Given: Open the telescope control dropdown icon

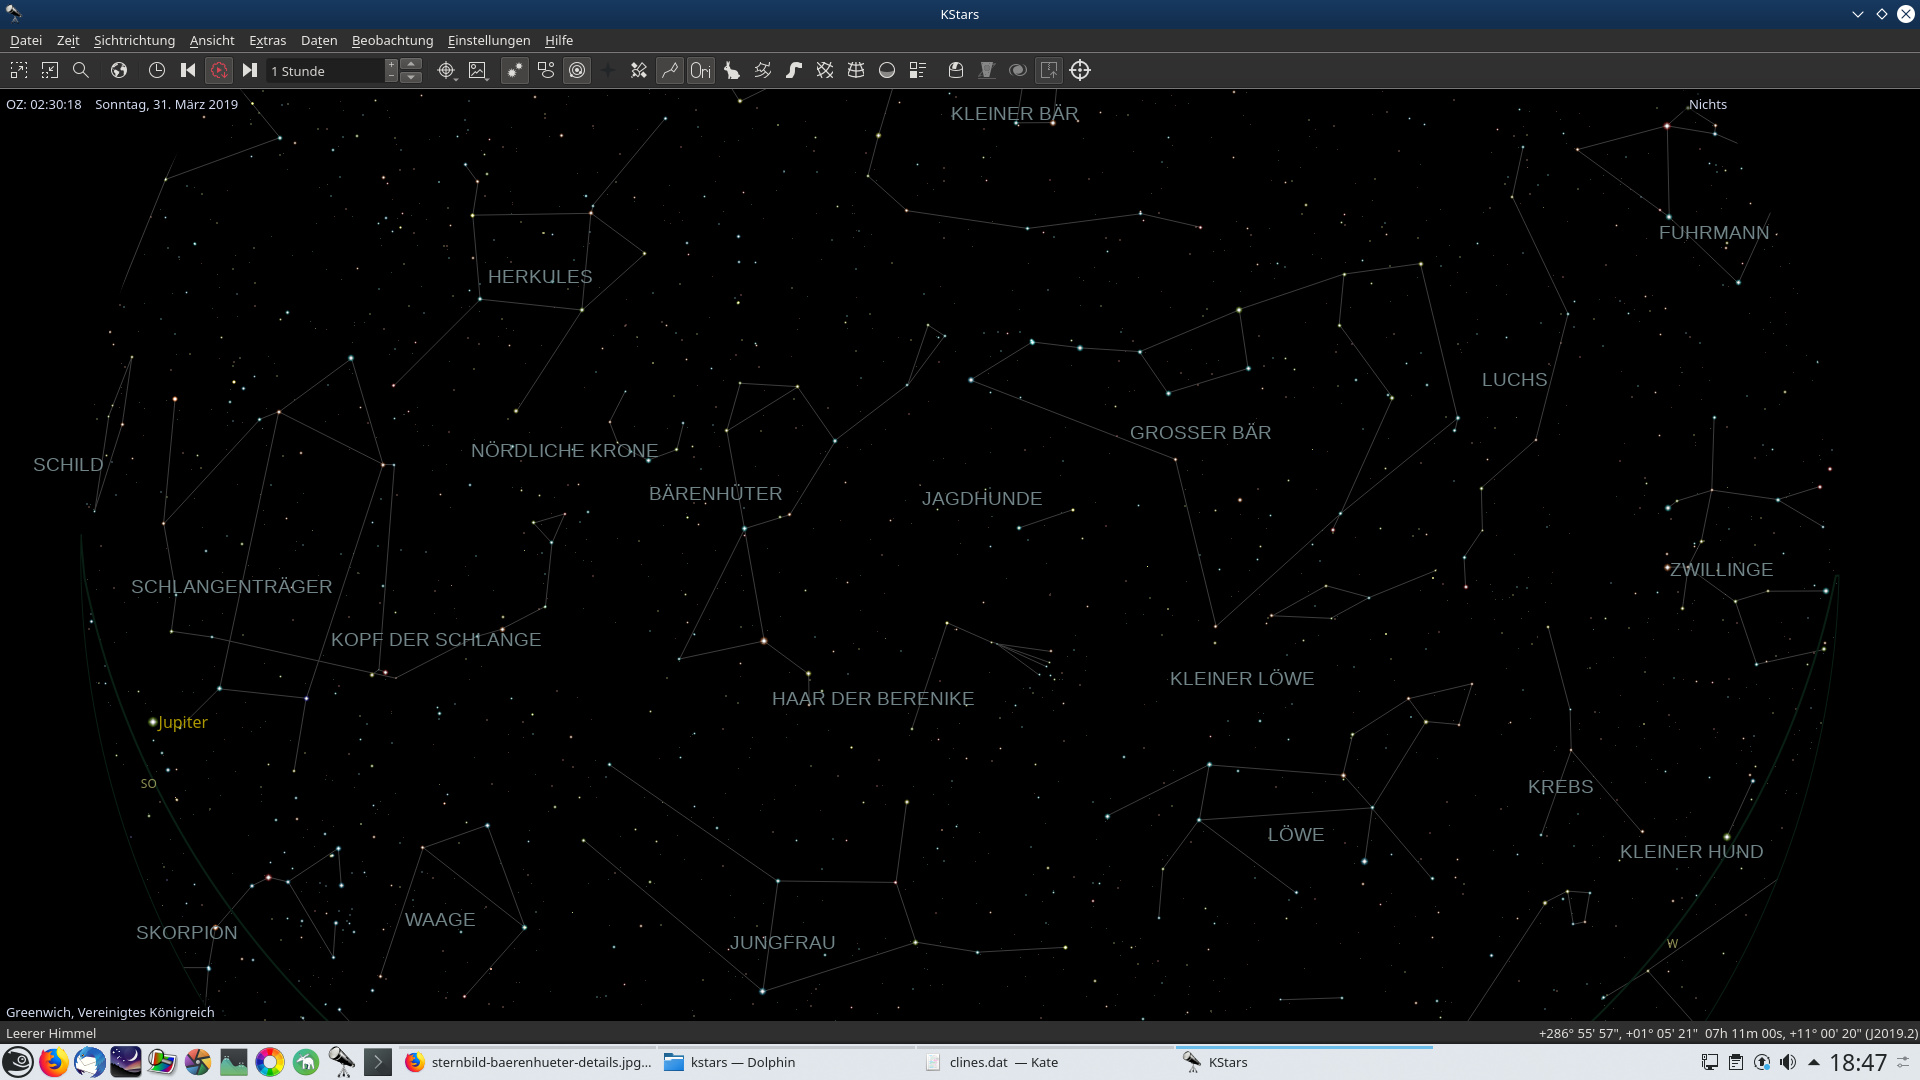Looking at the screenshot, I should coord(446,70).
